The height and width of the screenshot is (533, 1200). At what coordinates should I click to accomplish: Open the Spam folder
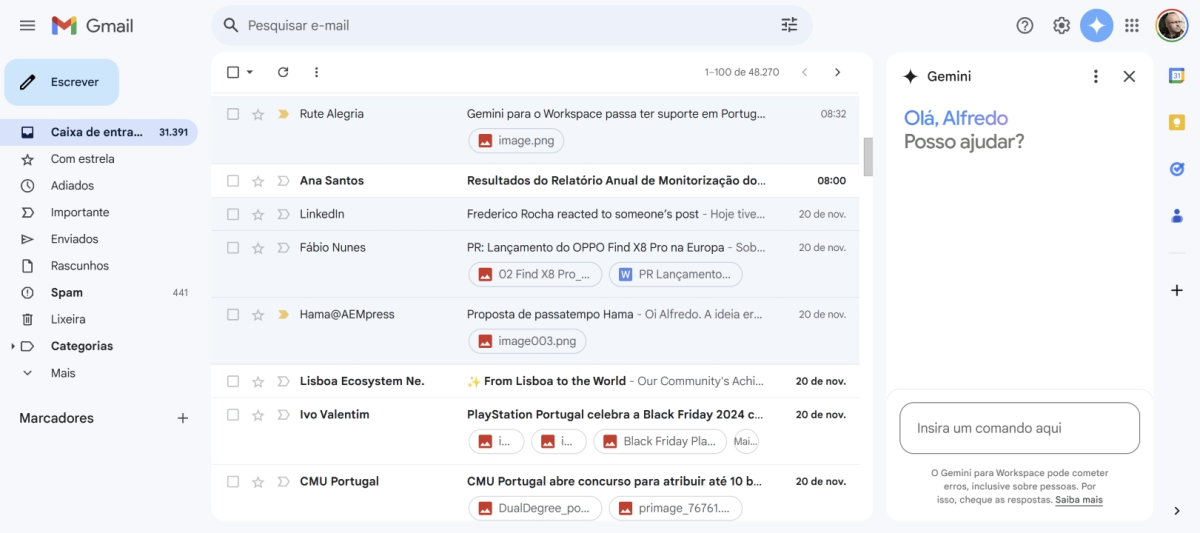(67, 293)
